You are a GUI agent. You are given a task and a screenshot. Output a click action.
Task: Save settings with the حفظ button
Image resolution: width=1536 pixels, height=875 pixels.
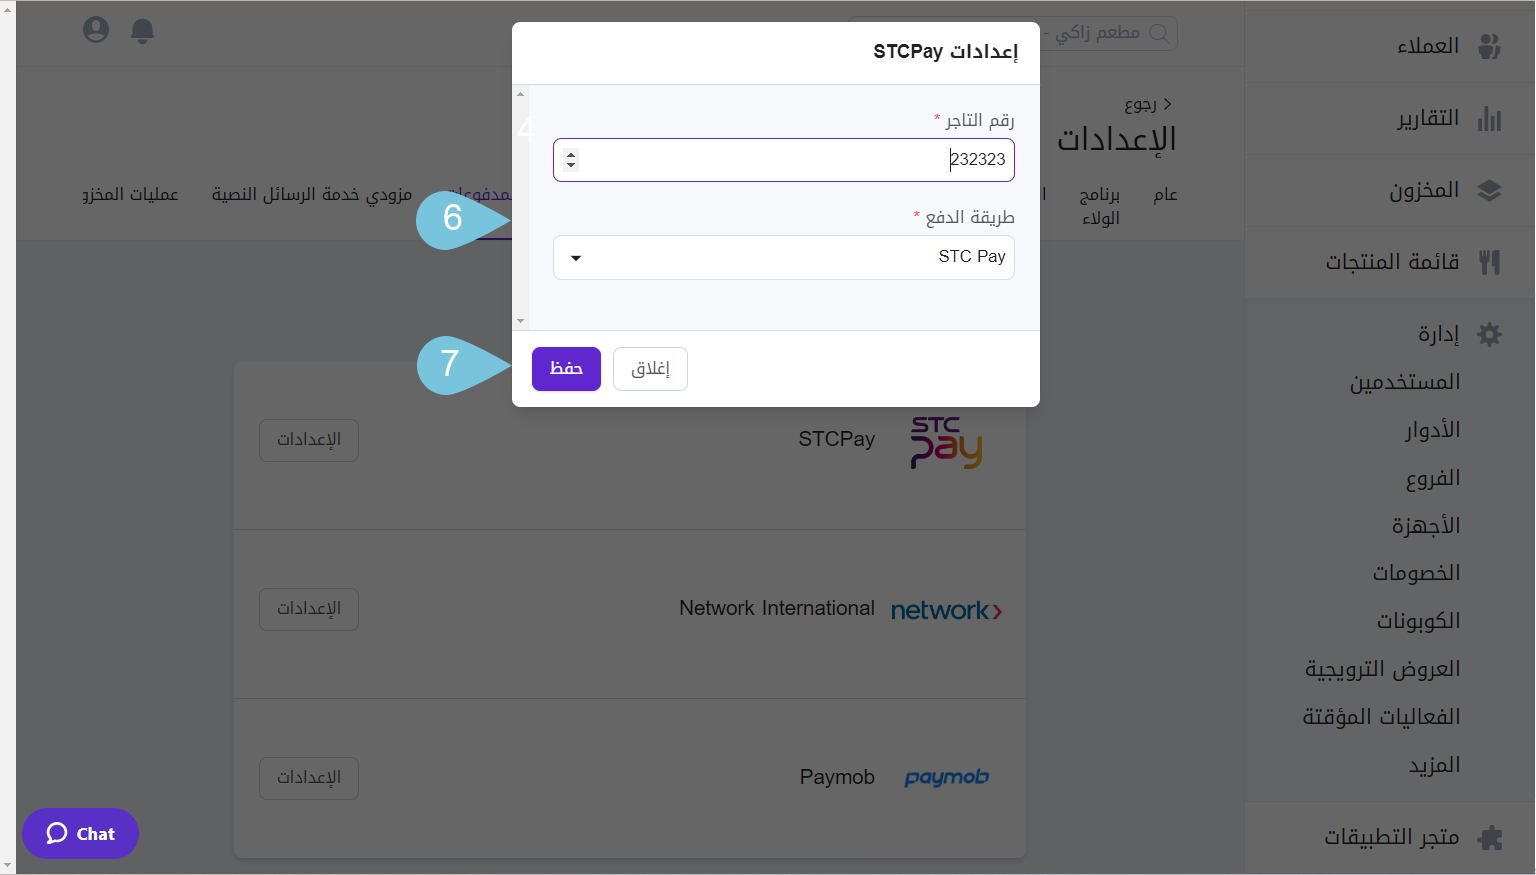coord(566,368)
